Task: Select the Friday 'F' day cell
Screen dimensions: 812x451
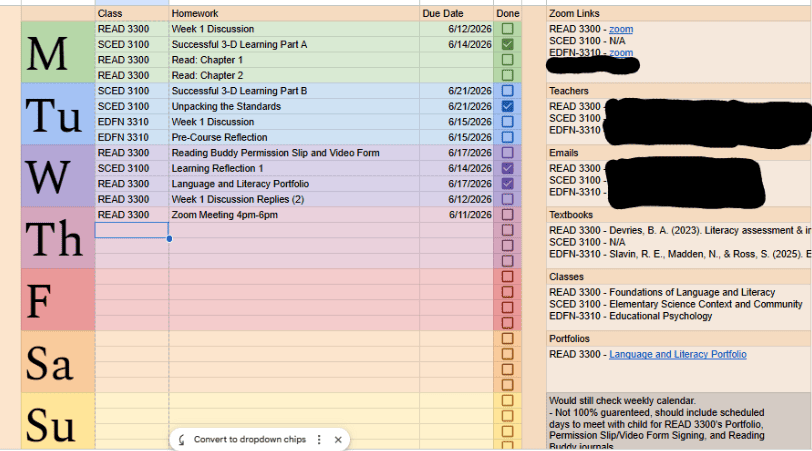Action: click(58, 300)
